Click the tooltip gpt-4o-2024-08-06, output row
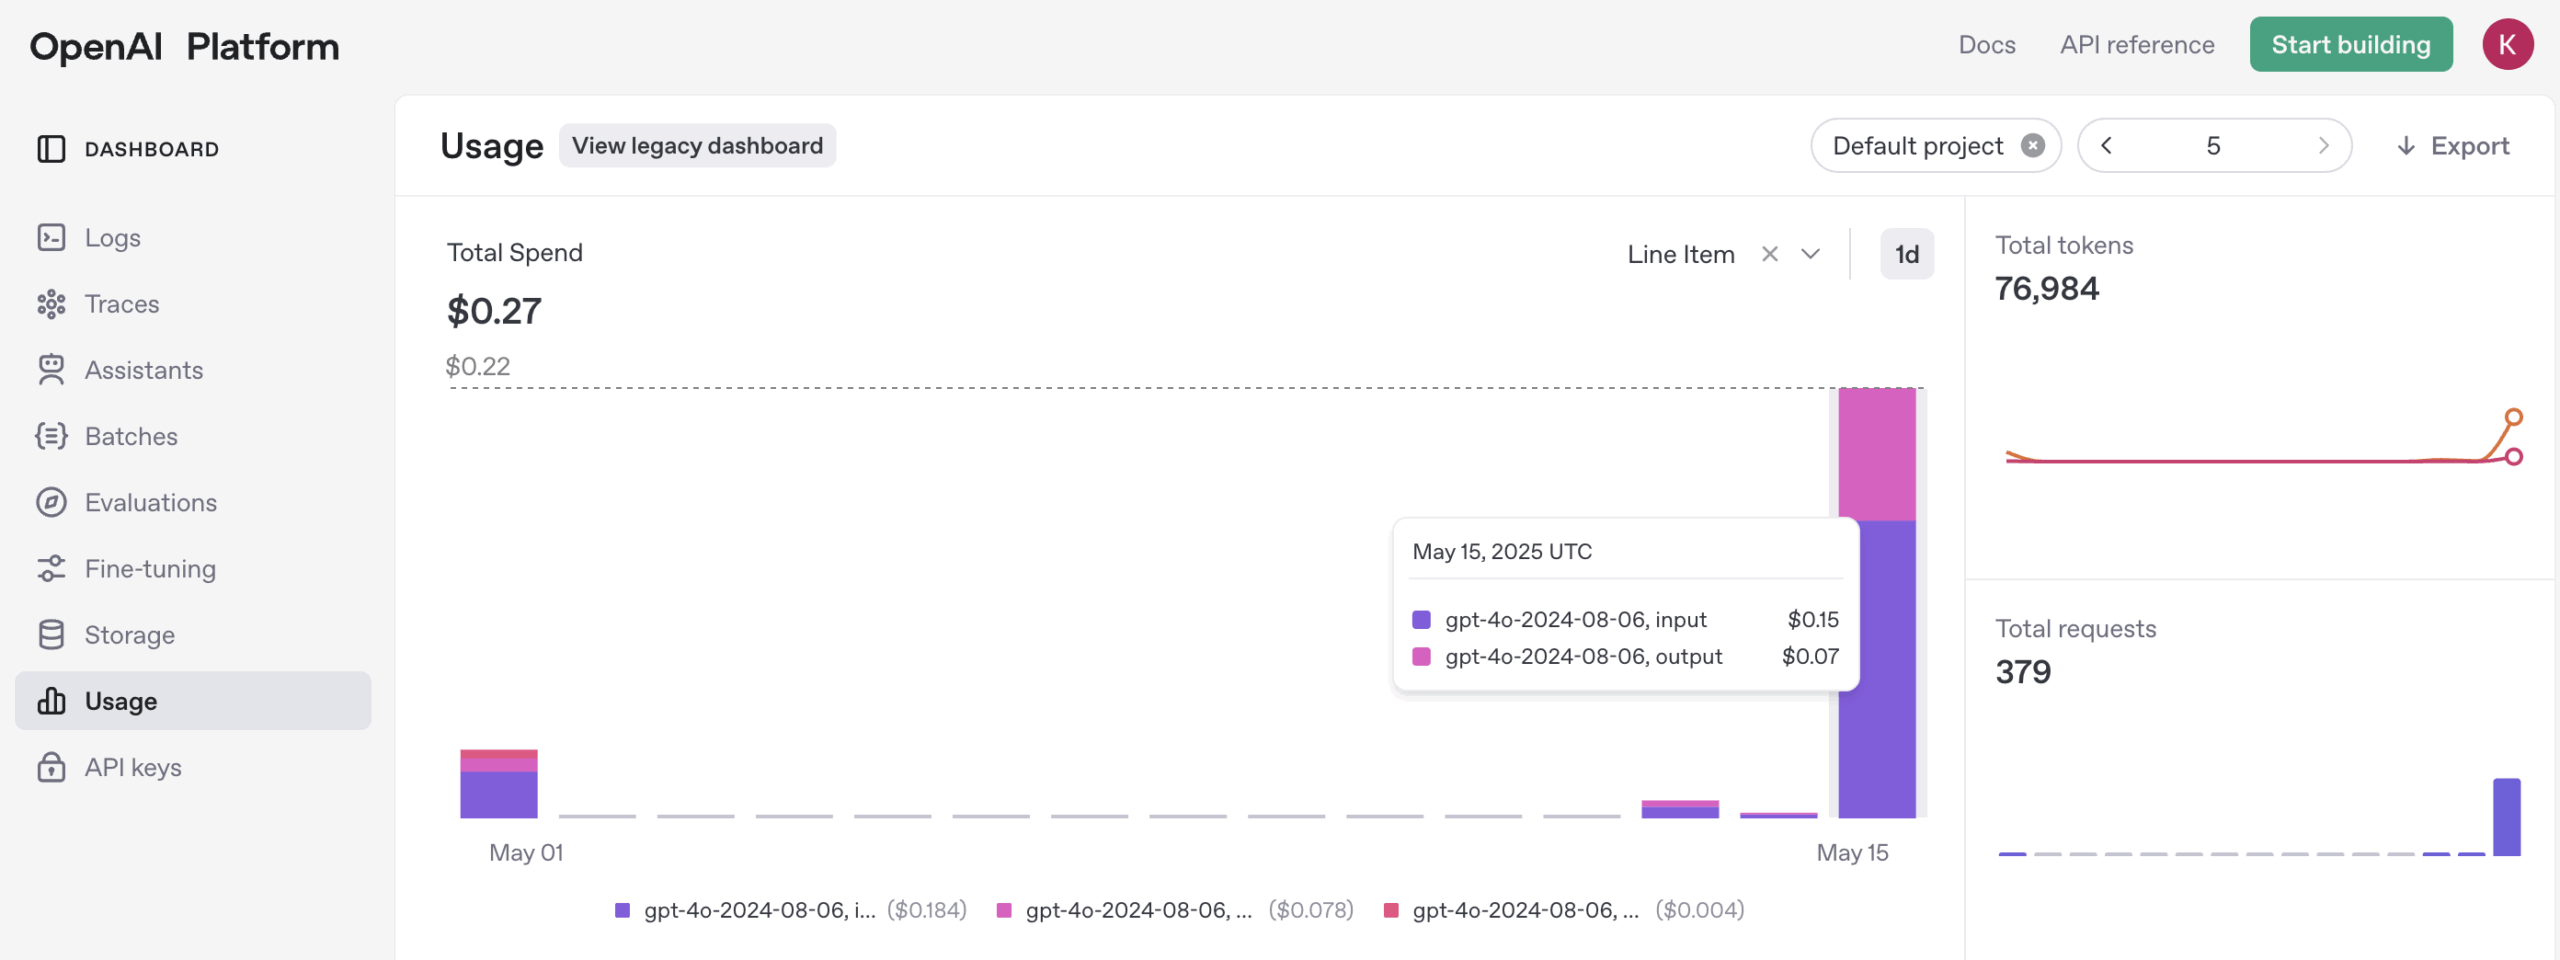The height and width of the screenshot is (960, 2560). 1625,656
